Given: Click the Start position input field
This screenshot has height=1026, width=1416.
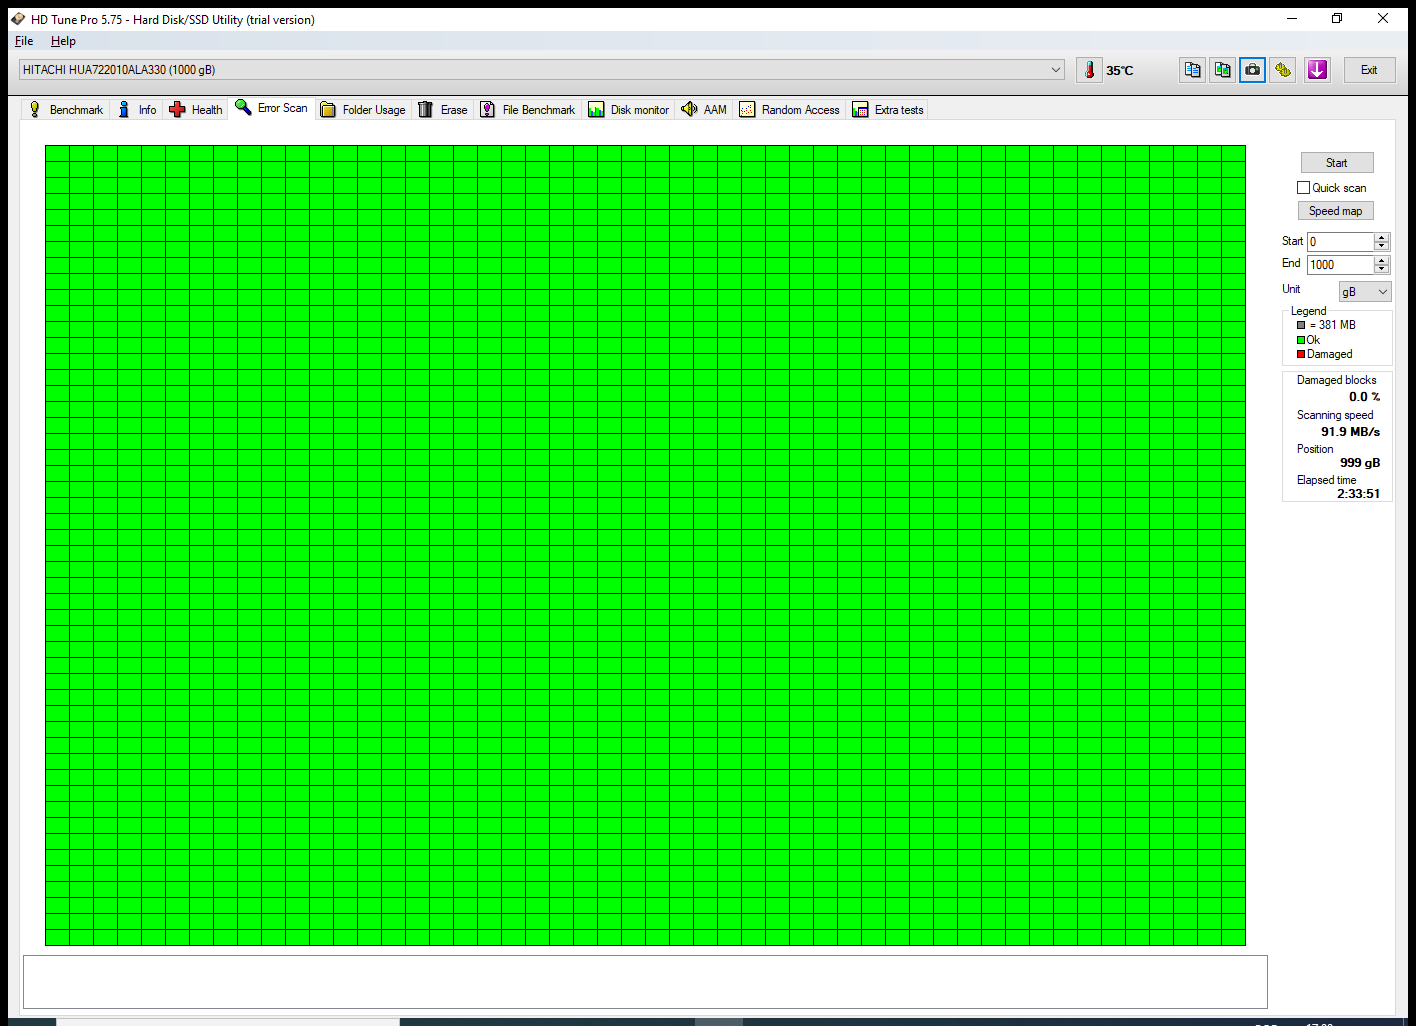Looking at the screenshot, I should (1340, 242).
